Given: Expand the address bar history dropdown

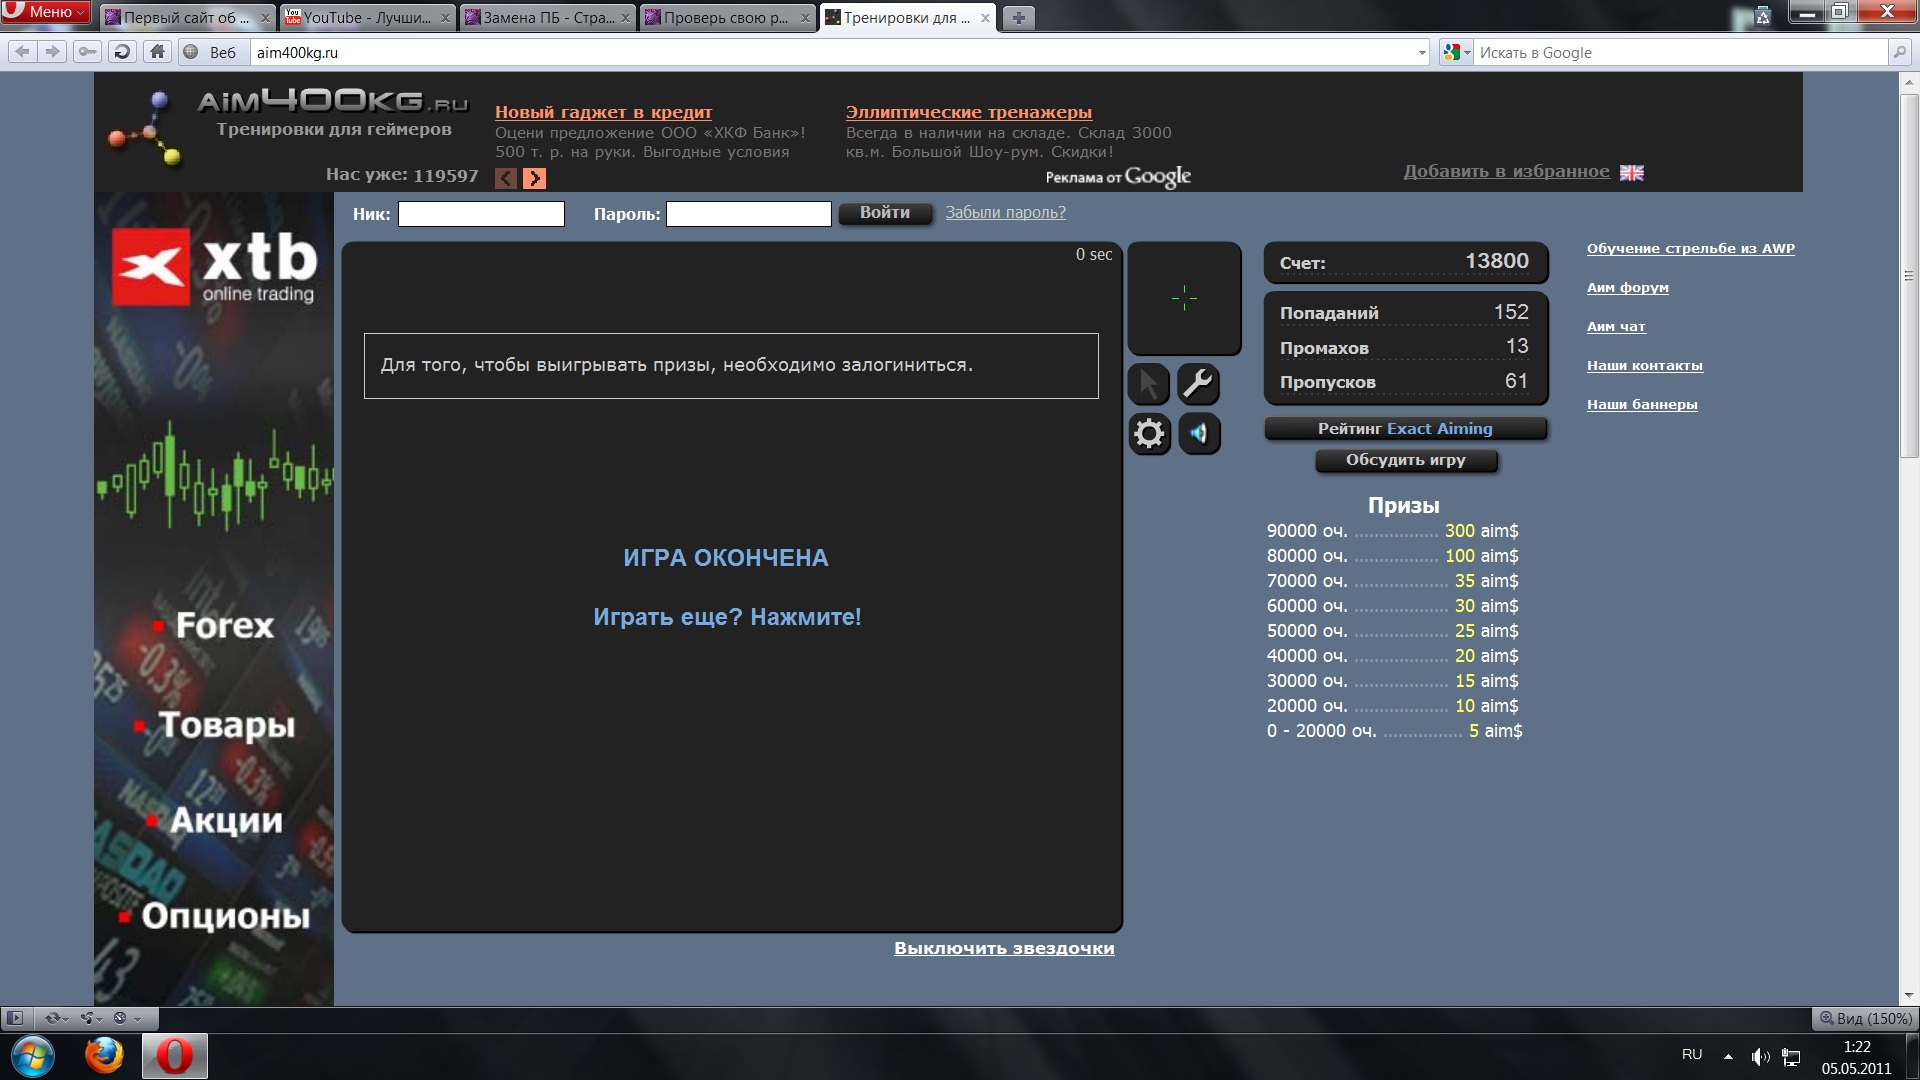Looking at the screenshot, I should pyautogui.click(x=1422, y=53).
